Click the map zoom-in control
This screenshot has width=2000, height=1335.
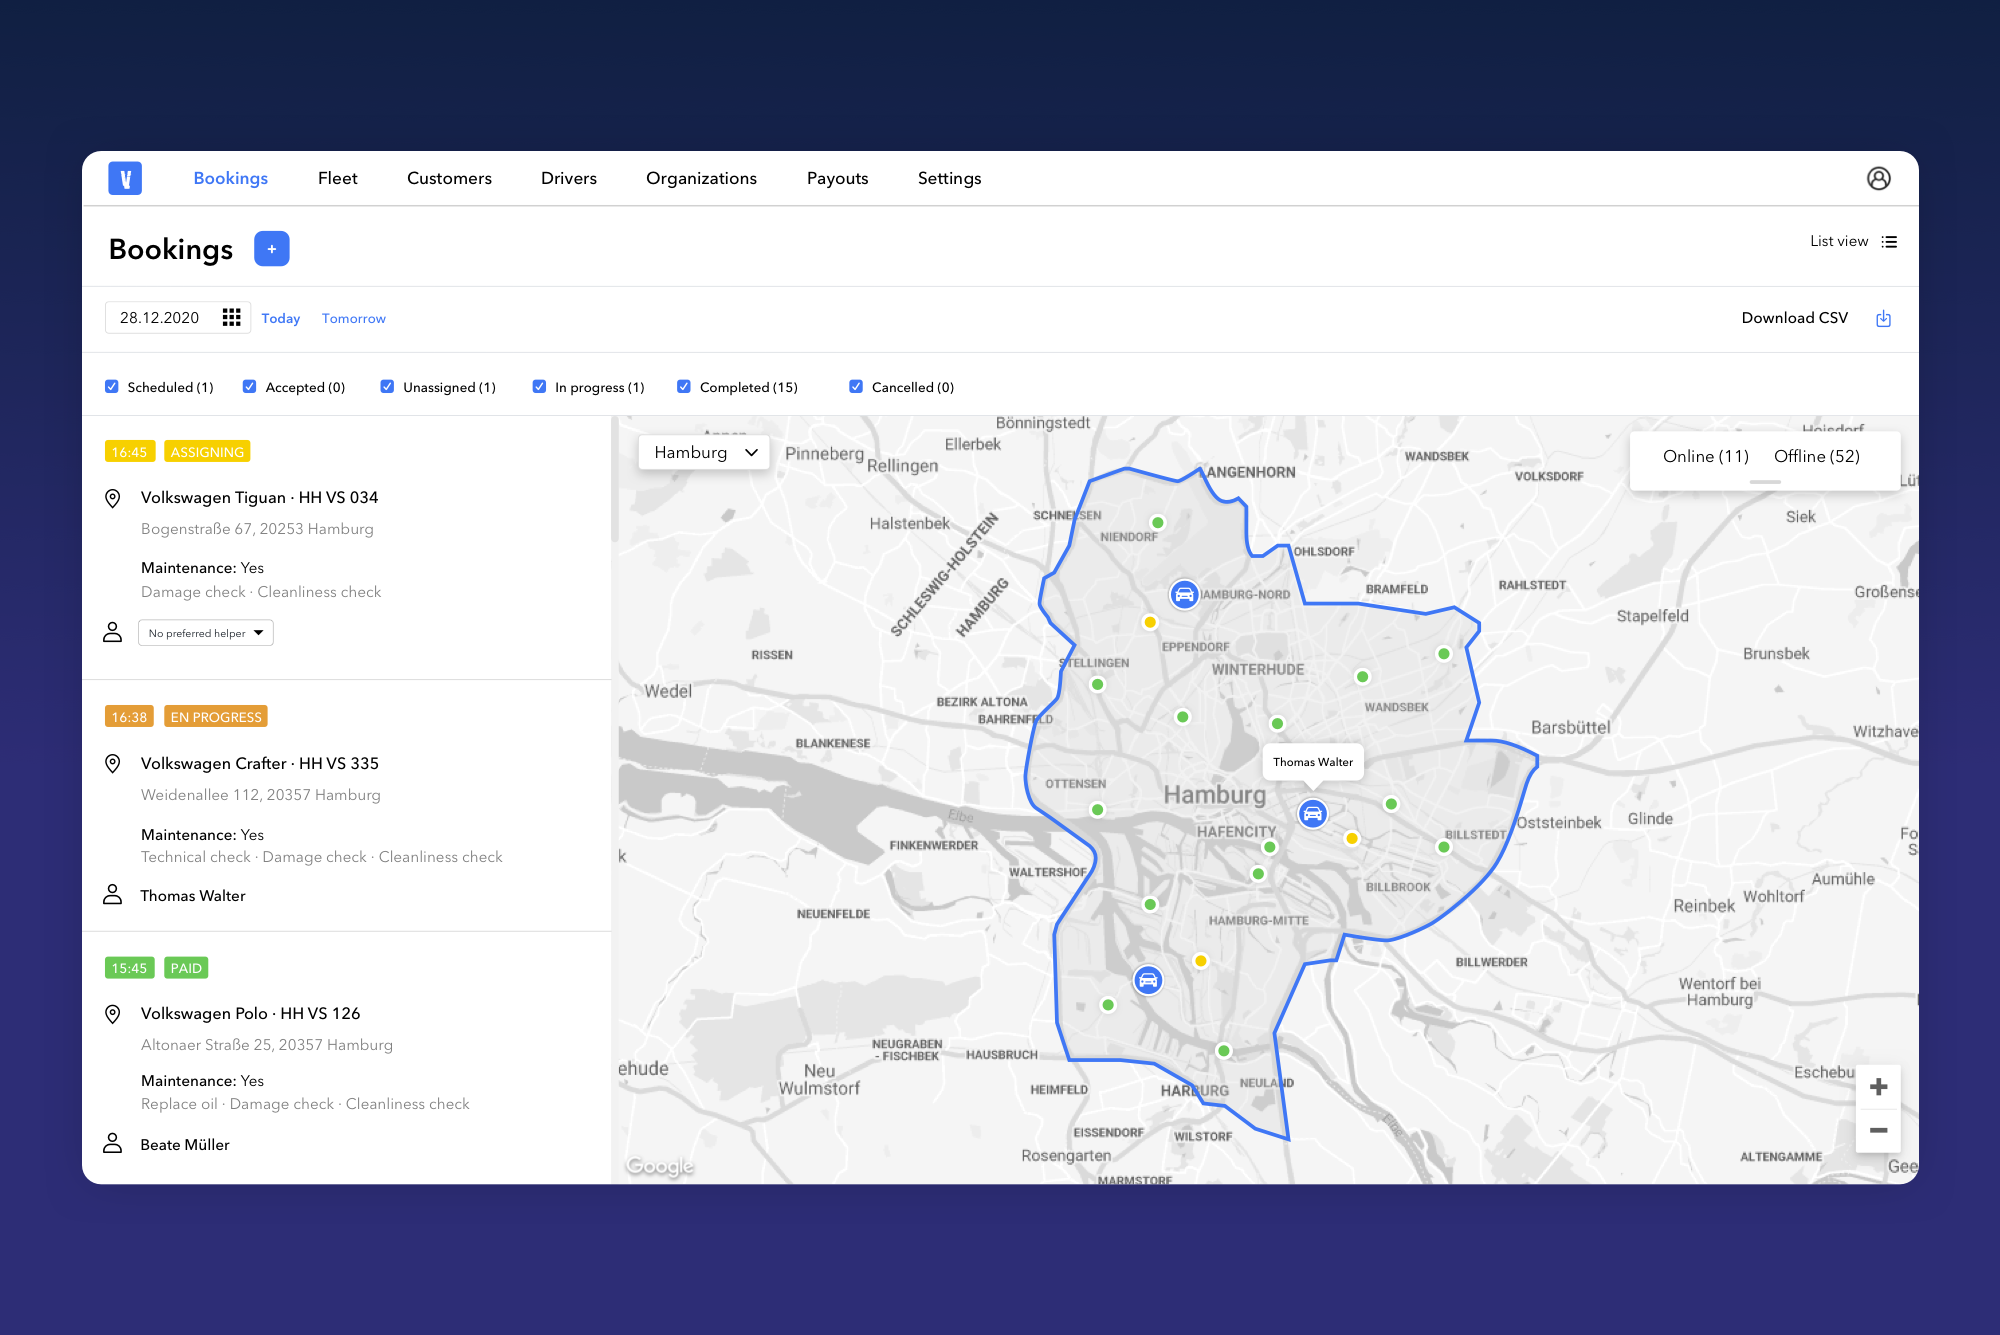coord(1878,1086)
